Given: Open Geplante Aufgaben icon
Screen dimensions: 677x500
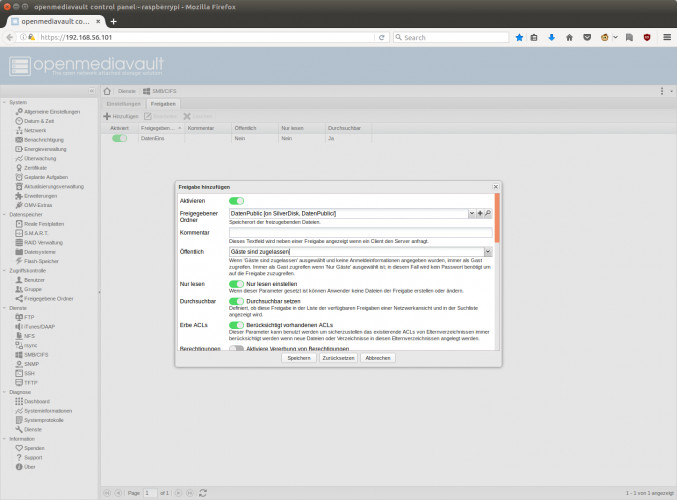Looking at the screenshot, I should (x=19, y=177).
